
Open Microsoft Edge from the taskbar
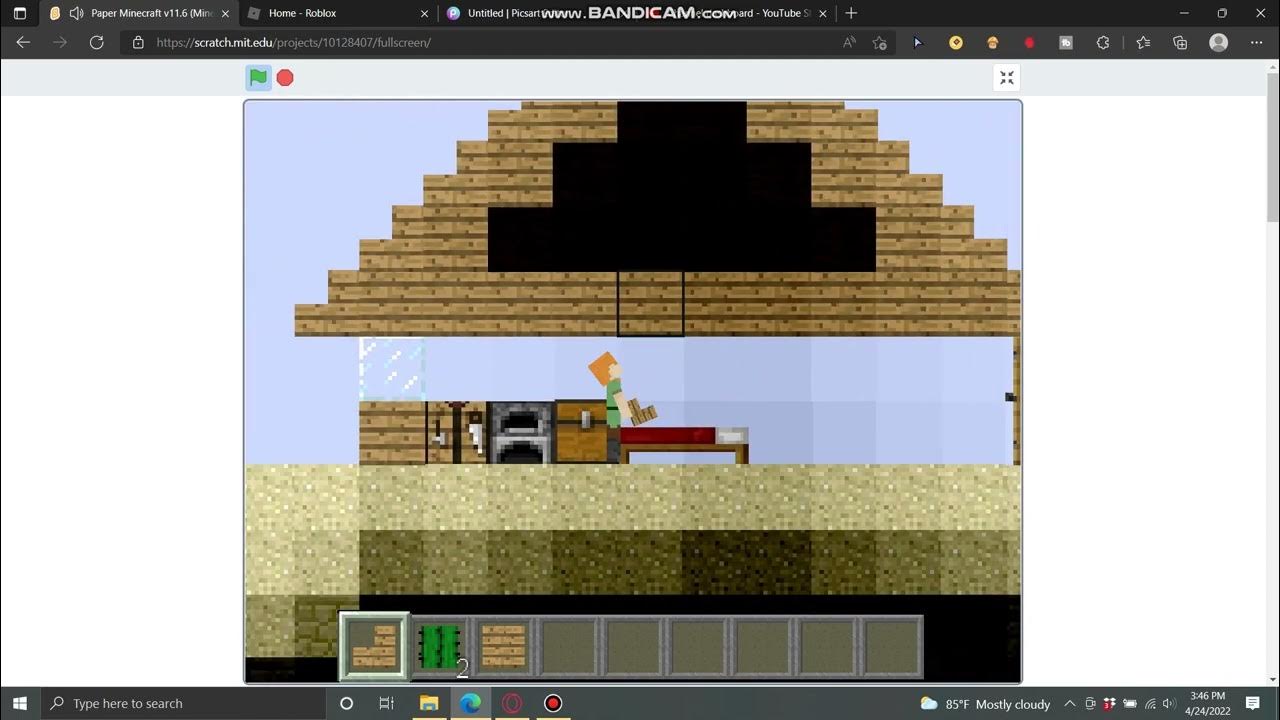click(x=470, y=703)
